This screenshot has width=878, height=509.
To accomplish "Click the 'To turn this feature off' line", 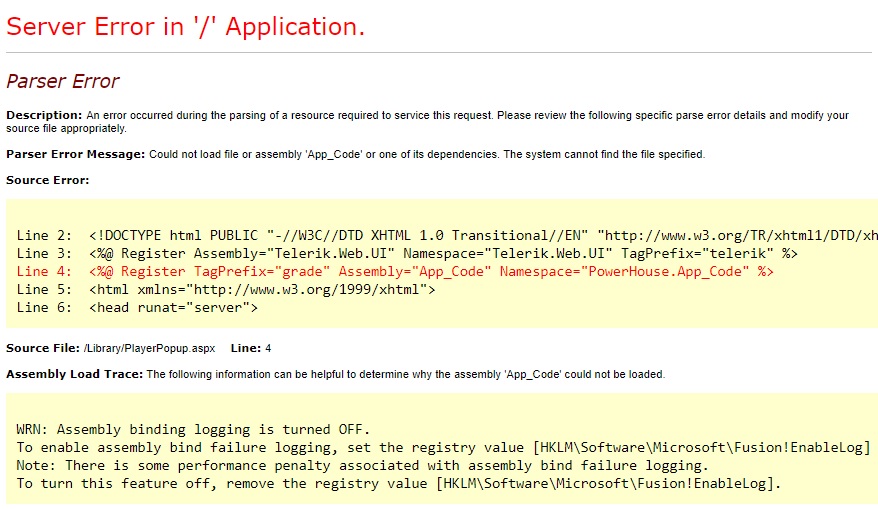I will tap(398, 484).
